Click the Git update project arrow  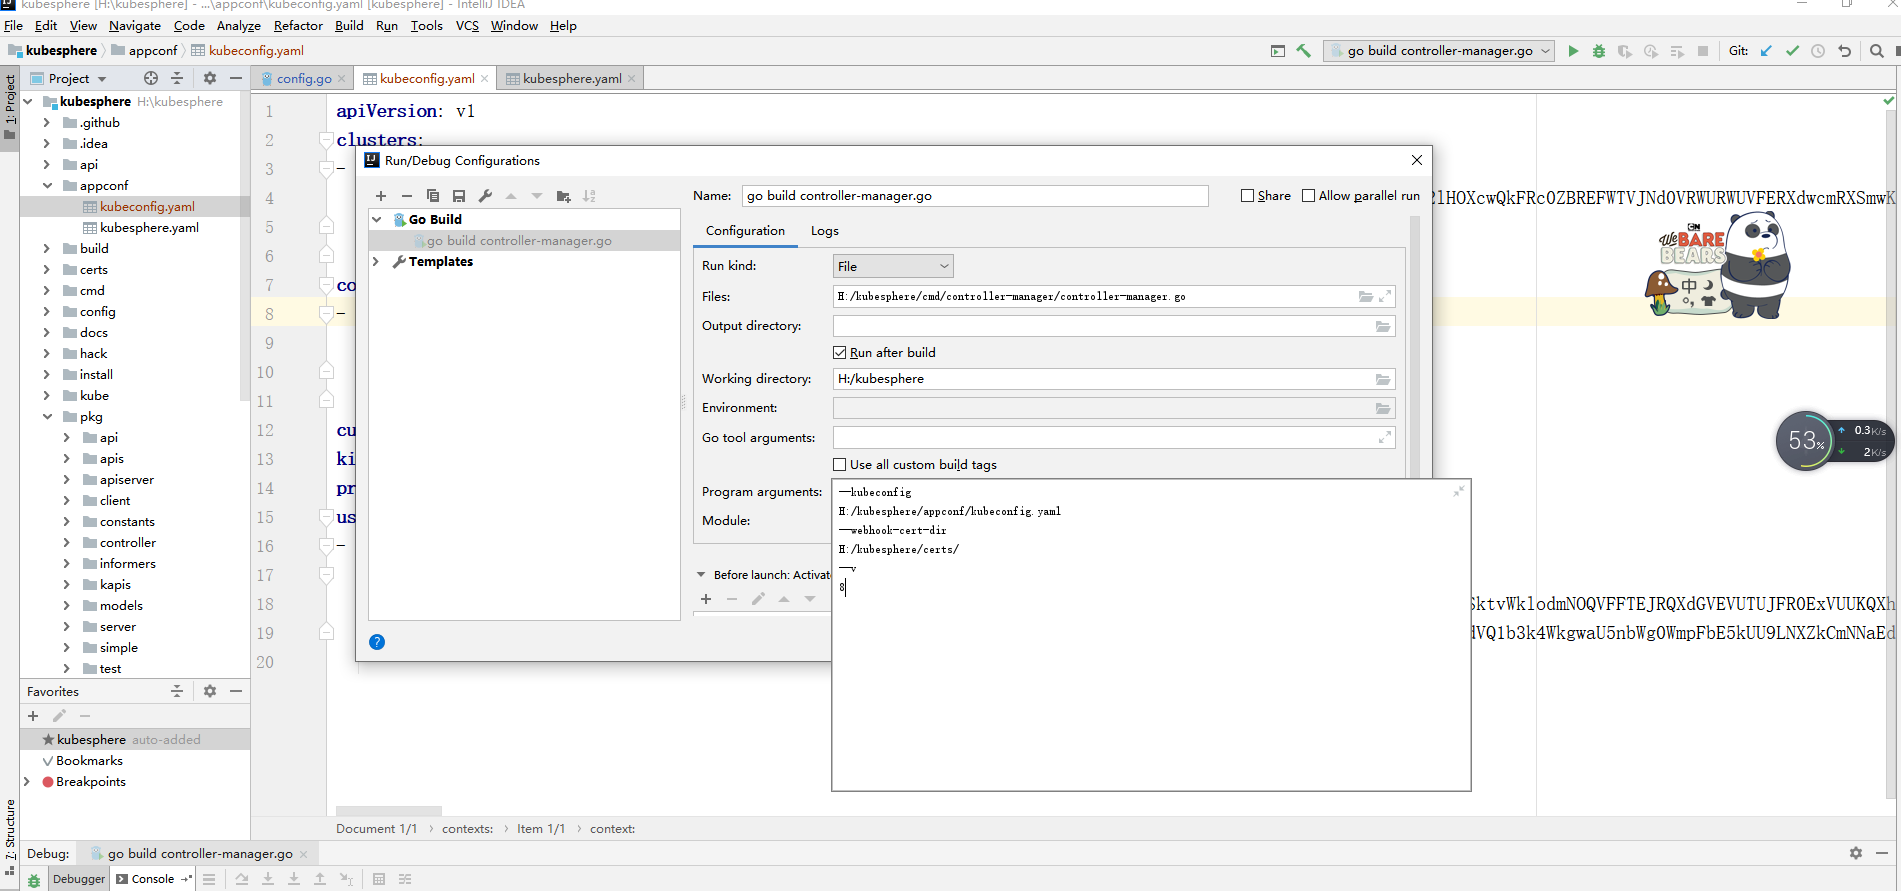pos(1766,51)
